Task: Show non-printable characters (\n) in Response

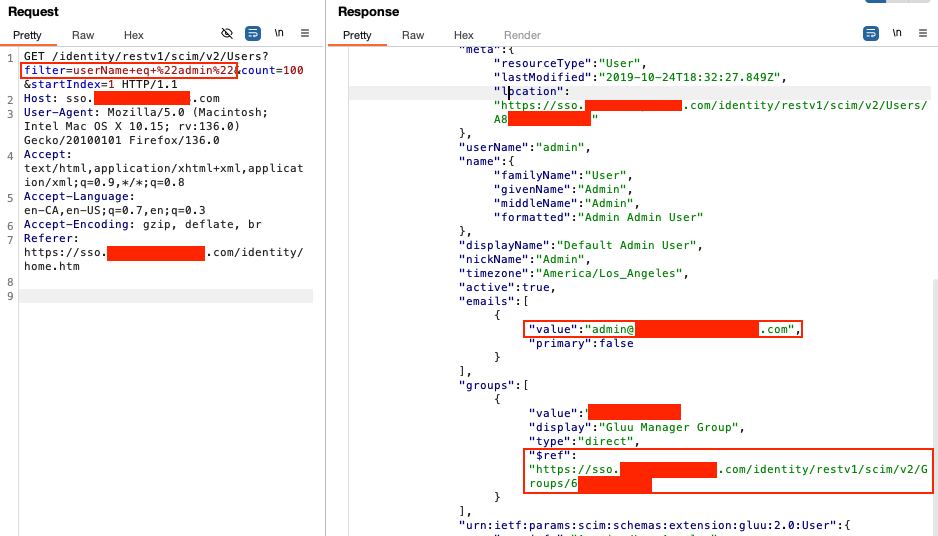Action: click(x=897, y=33)
